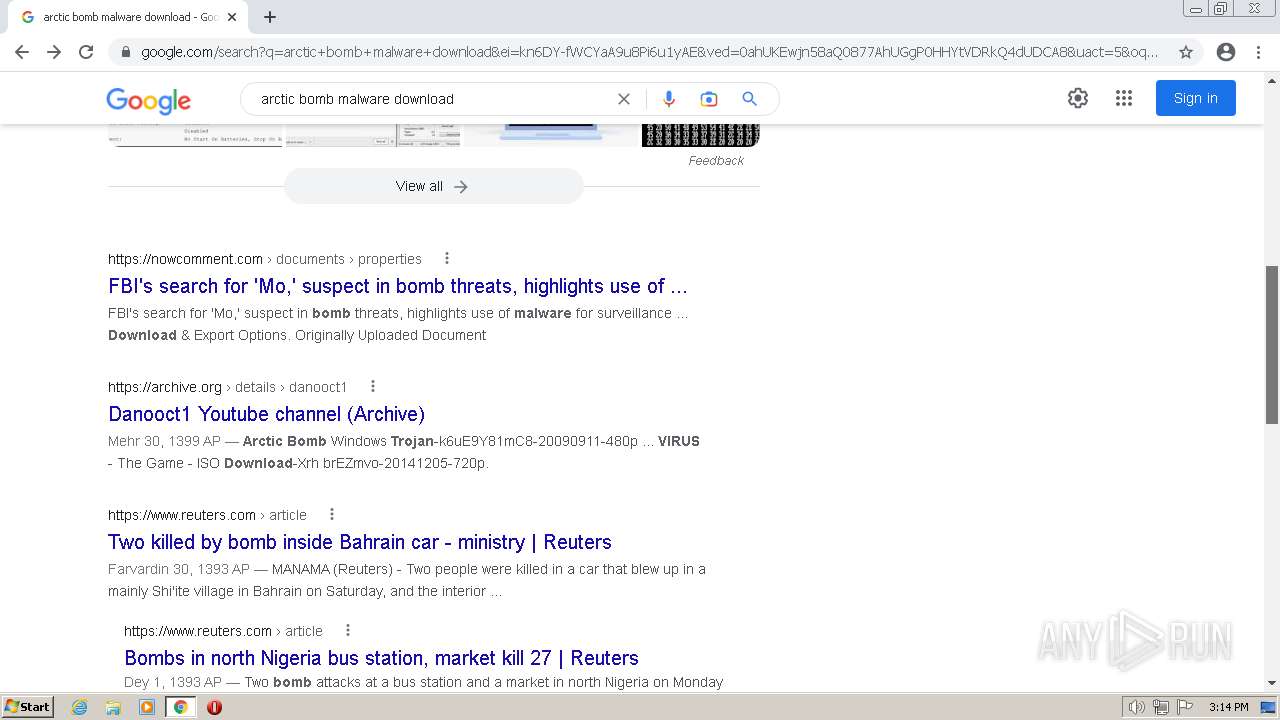Close the arctic bomb malware download tab
Viewport: 1280px width, 720px height.
232,17
